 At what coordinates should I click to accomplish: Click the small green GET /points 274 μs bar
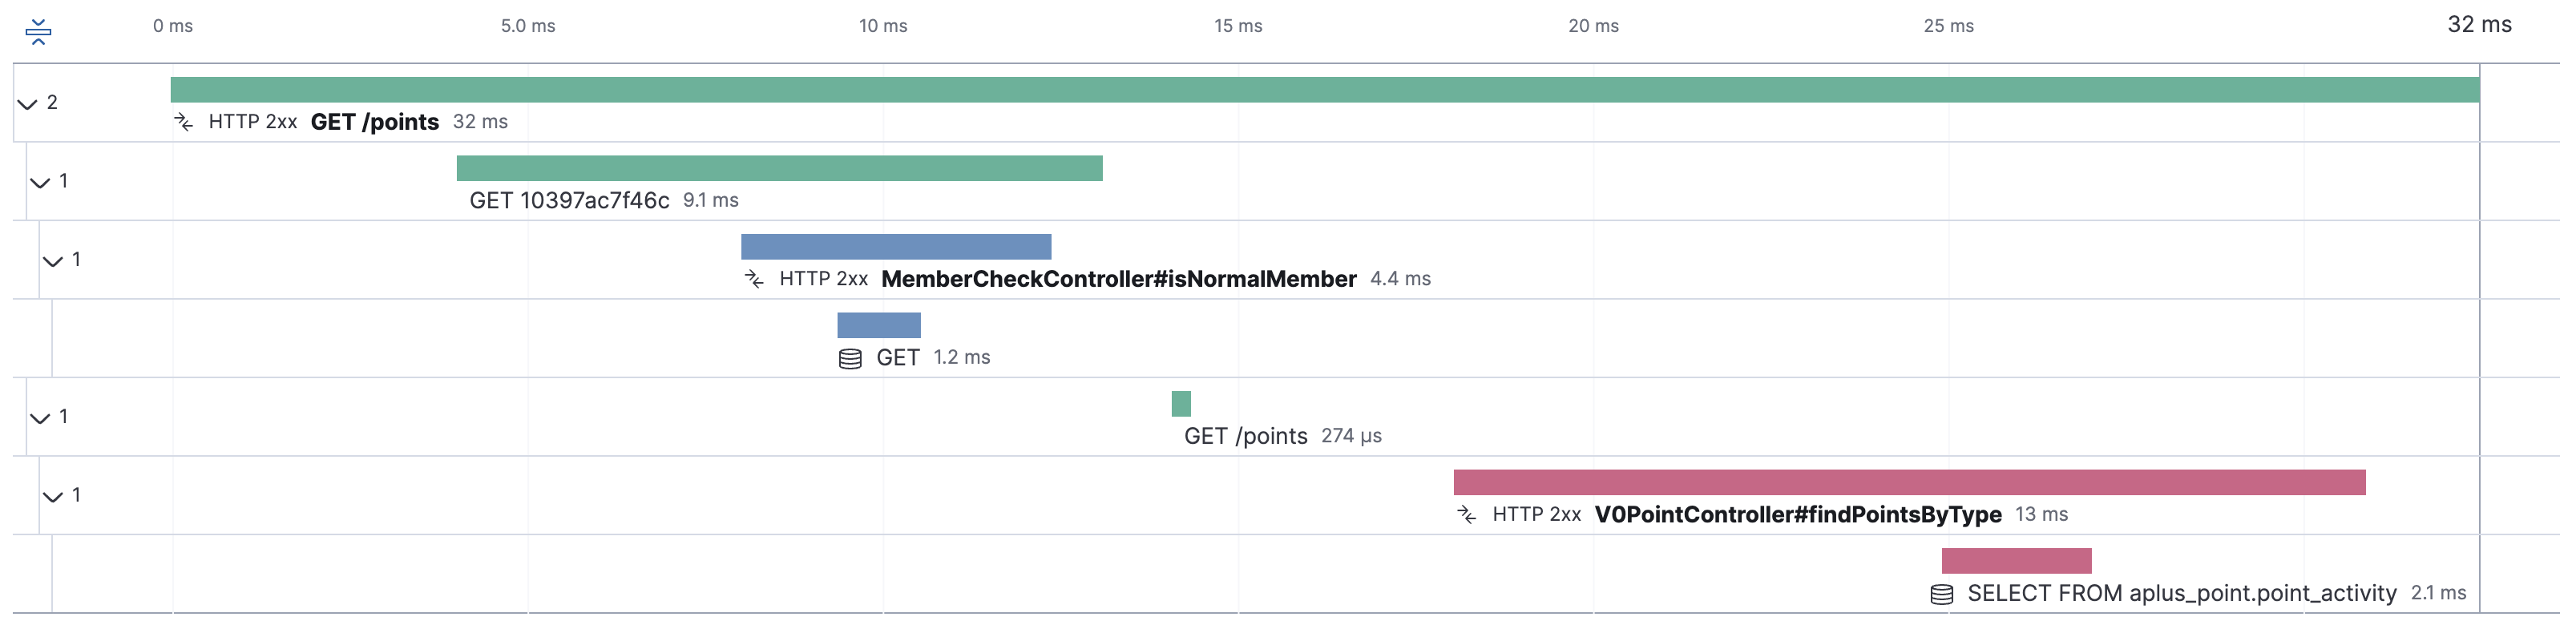(x=1181, y=404)
